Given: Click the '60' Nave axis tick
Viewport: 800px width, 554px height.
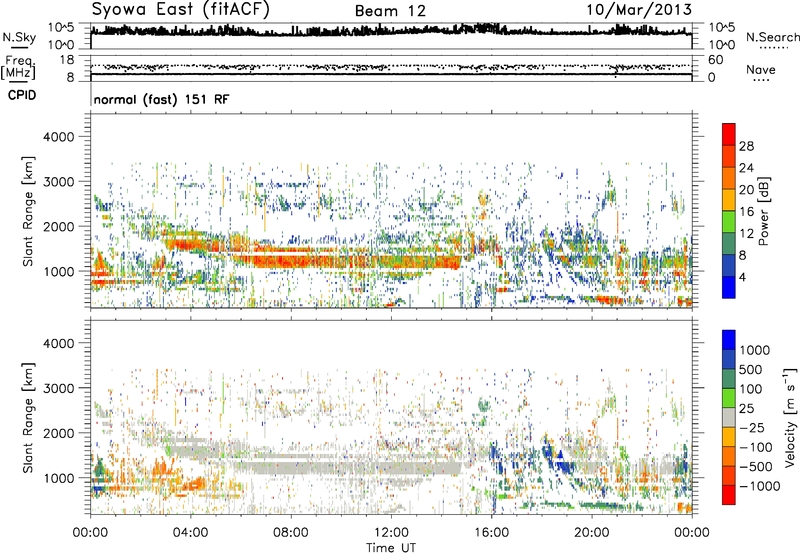Looking at the screenshot, I should coord(715,60).
